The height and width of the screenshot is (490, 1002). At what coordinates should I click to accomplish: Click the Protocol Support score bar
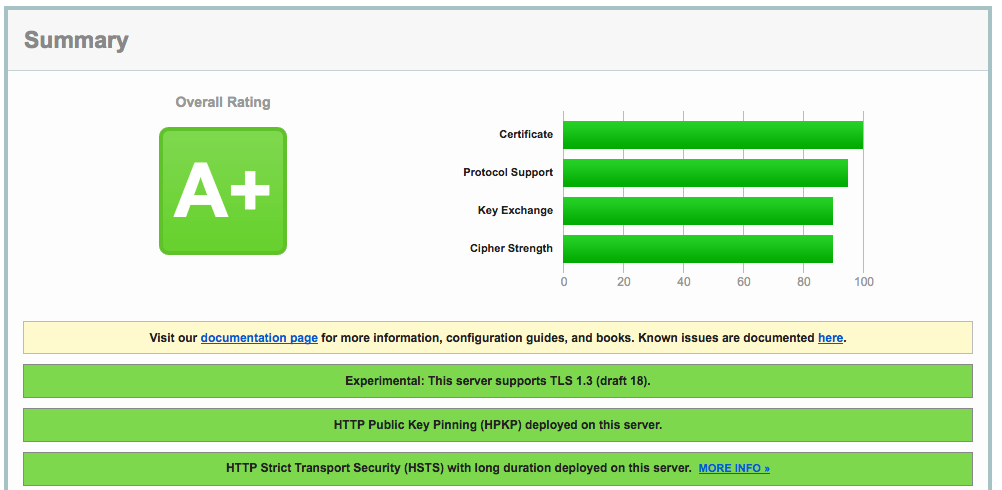pos(705,173)
